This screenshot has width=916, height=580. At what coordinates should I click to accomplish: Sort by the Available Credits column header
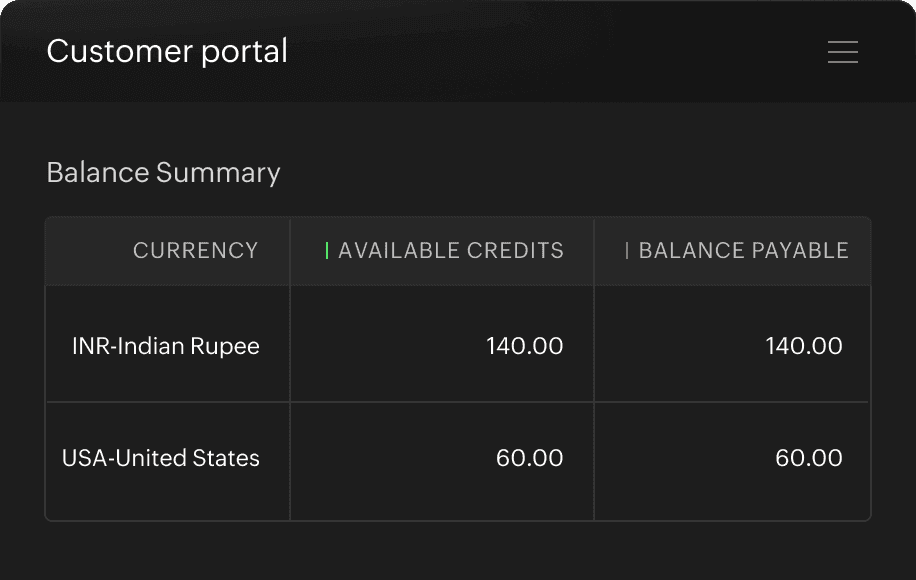[451, 251]
